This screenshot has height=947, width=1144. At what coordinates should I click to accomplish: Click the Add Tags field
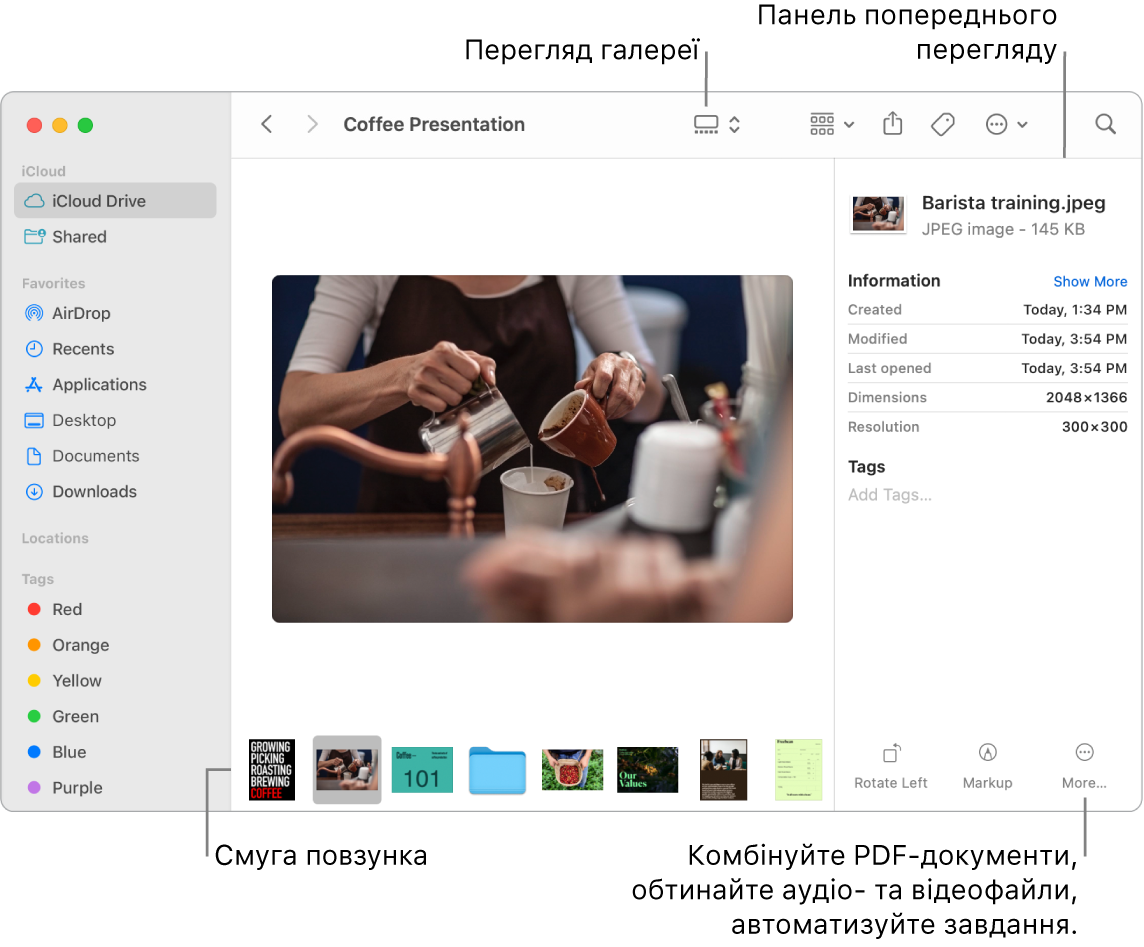tap(889, 494)
